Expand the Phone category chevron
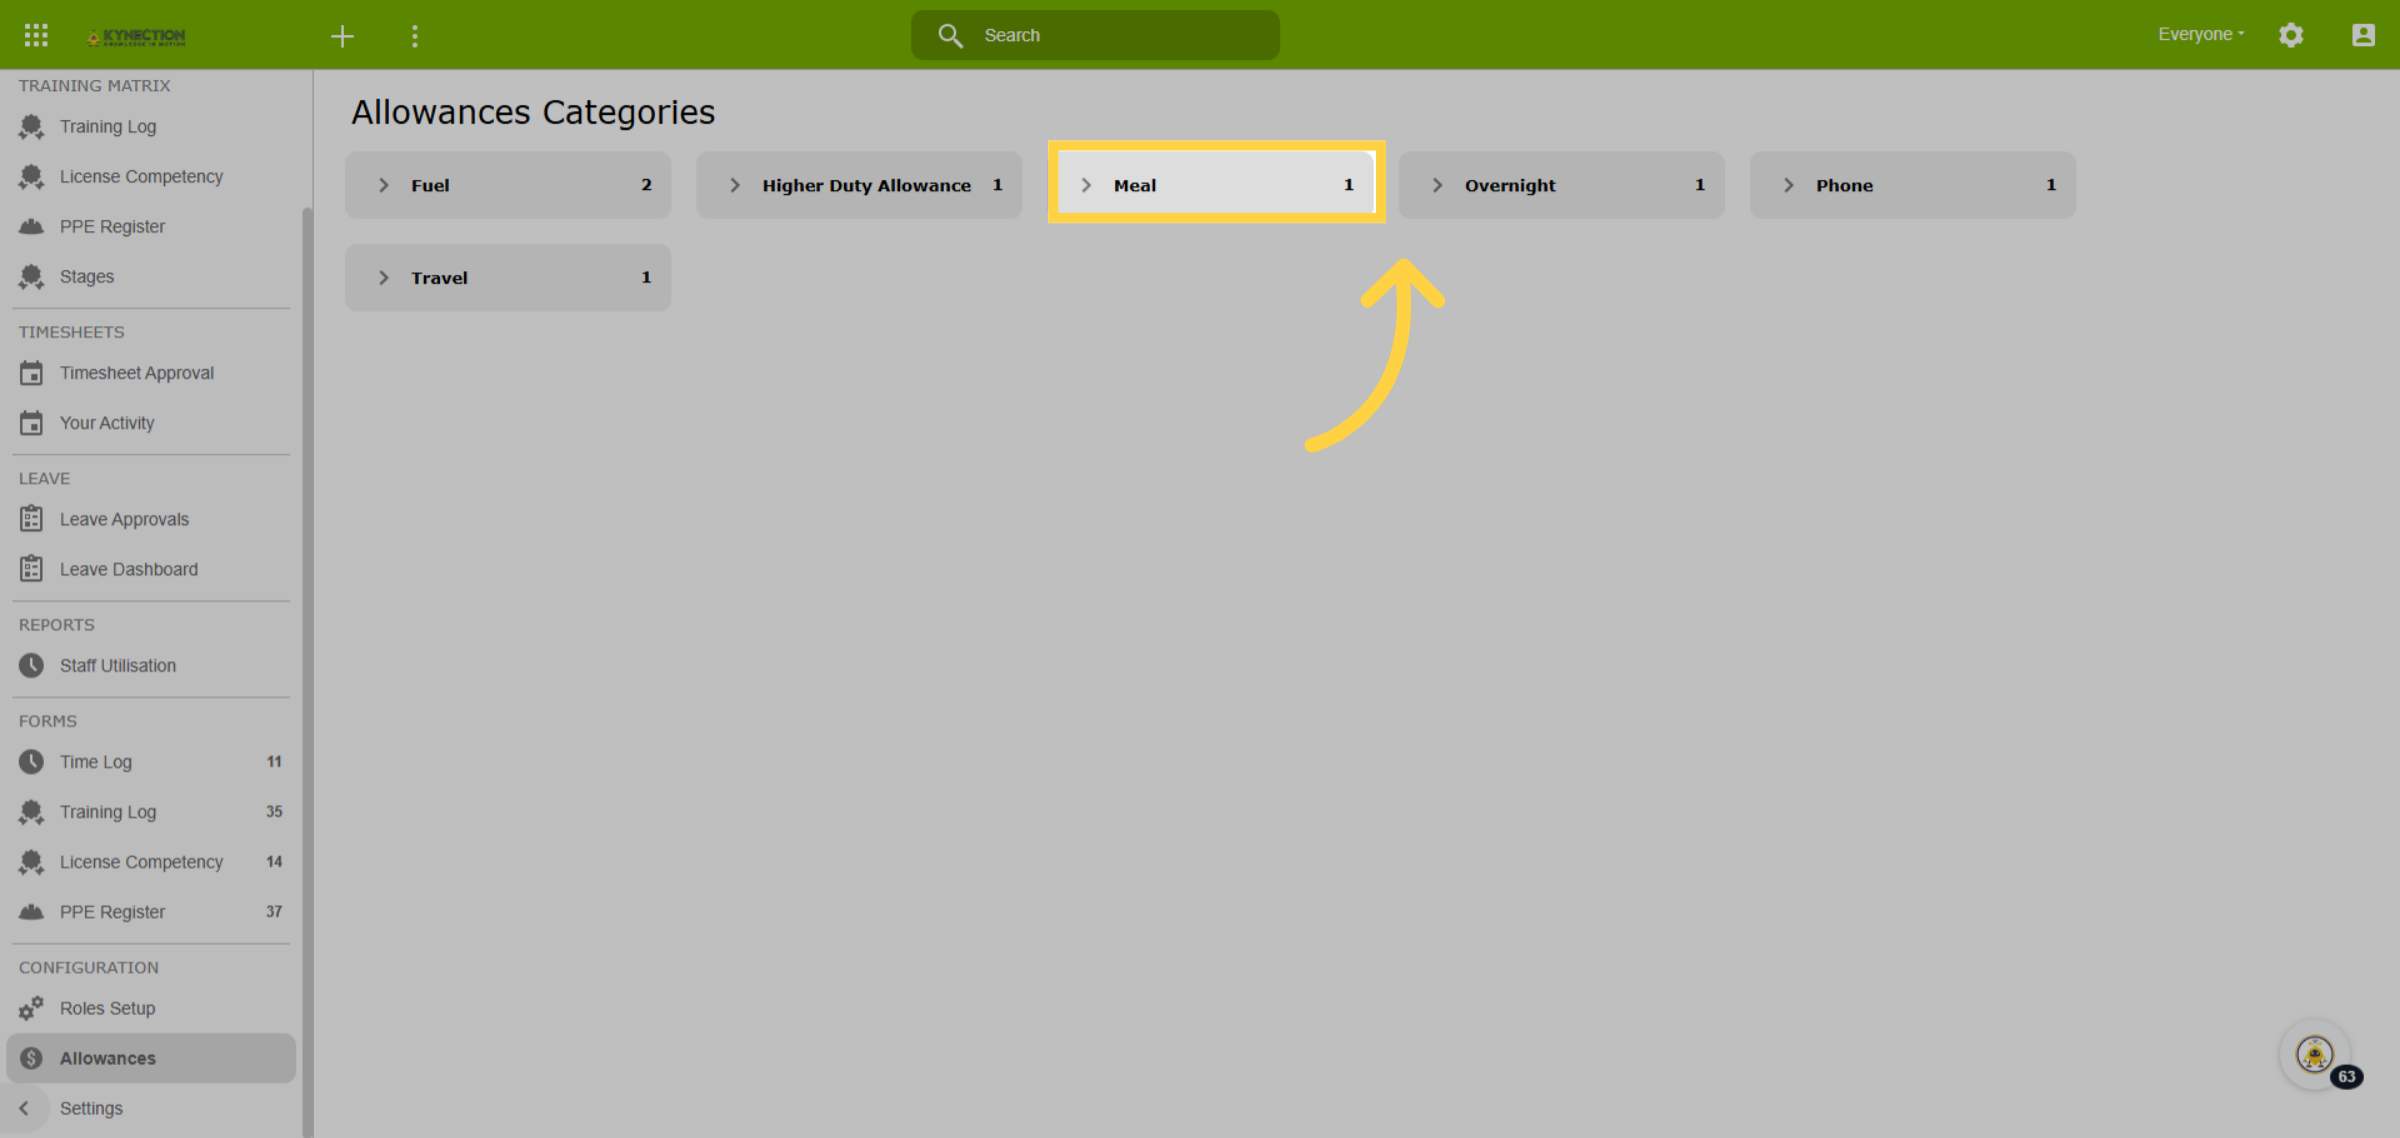This screenshot has height=1138, width=2400. pyautogui.click(x=1789, y=185)
